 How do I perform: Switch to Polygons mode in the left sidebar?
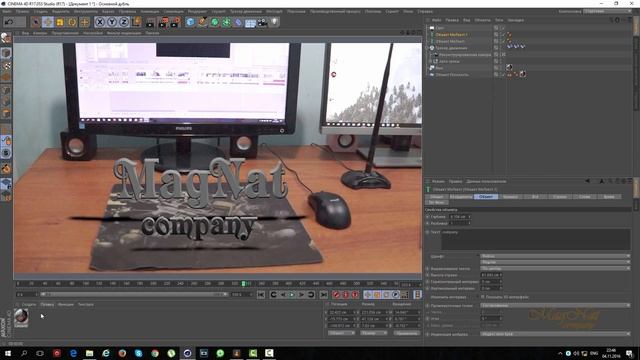coord(6,113)
